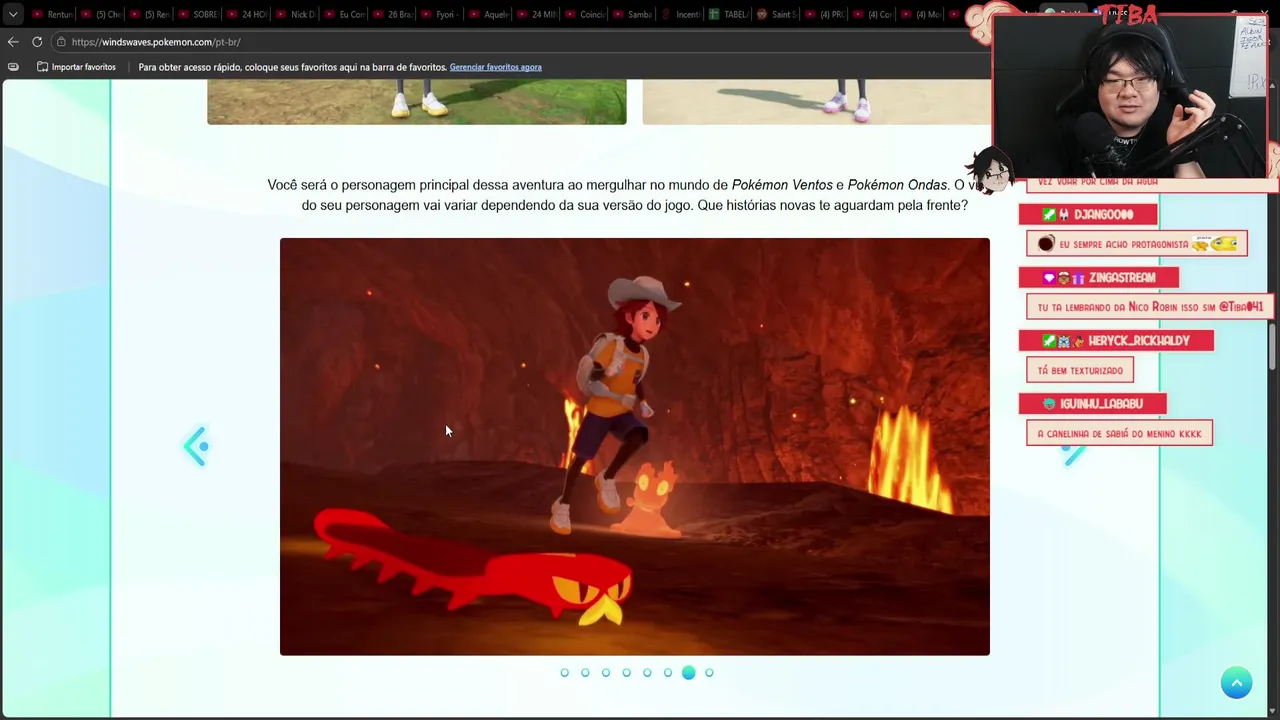The image size is (1280, 720).
Task: Switch to the Fyori tab
Action: (x=440, y=15)
